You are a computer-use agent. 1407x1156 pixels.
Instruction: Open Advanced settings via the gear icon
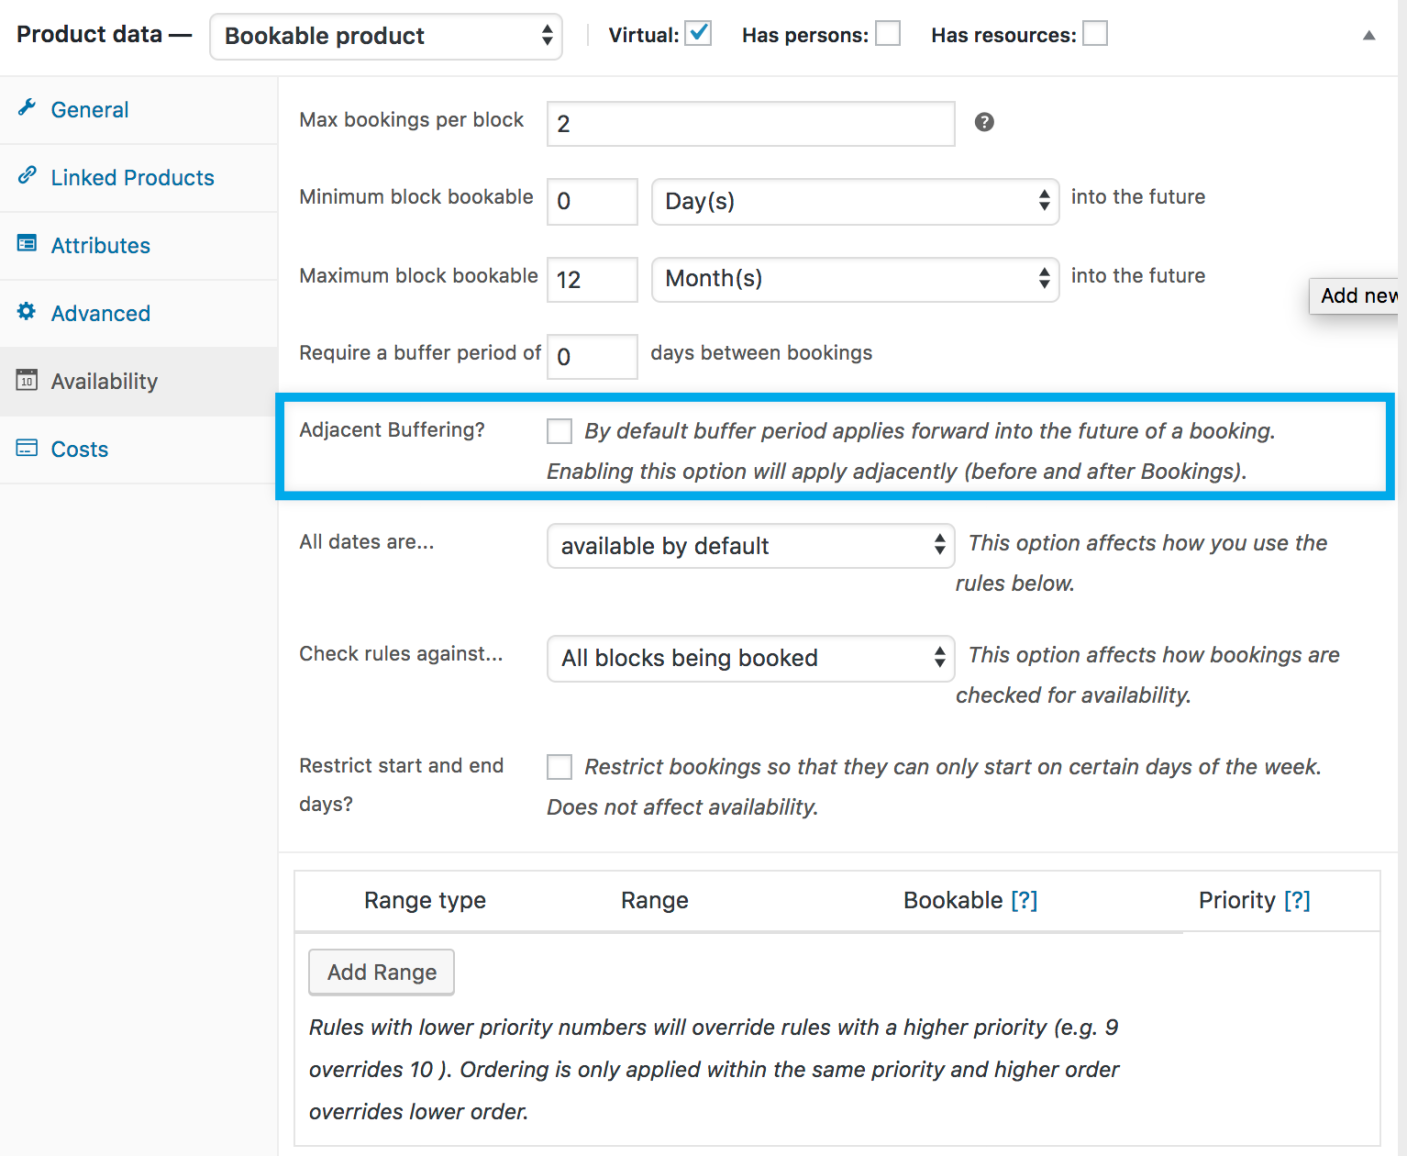pyautogui.click(x=26, y=311)
